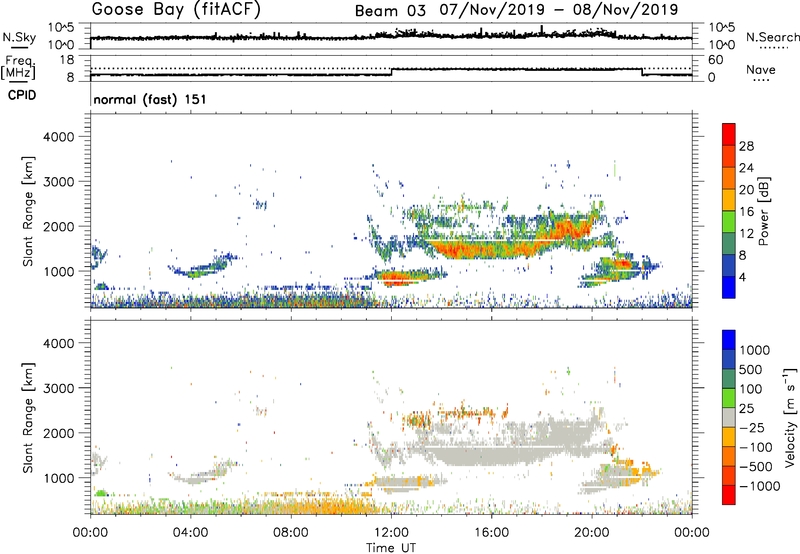Select the Freq. [MHz] axis label
This screenshot has height=554, width=800.
coord(18,68)
